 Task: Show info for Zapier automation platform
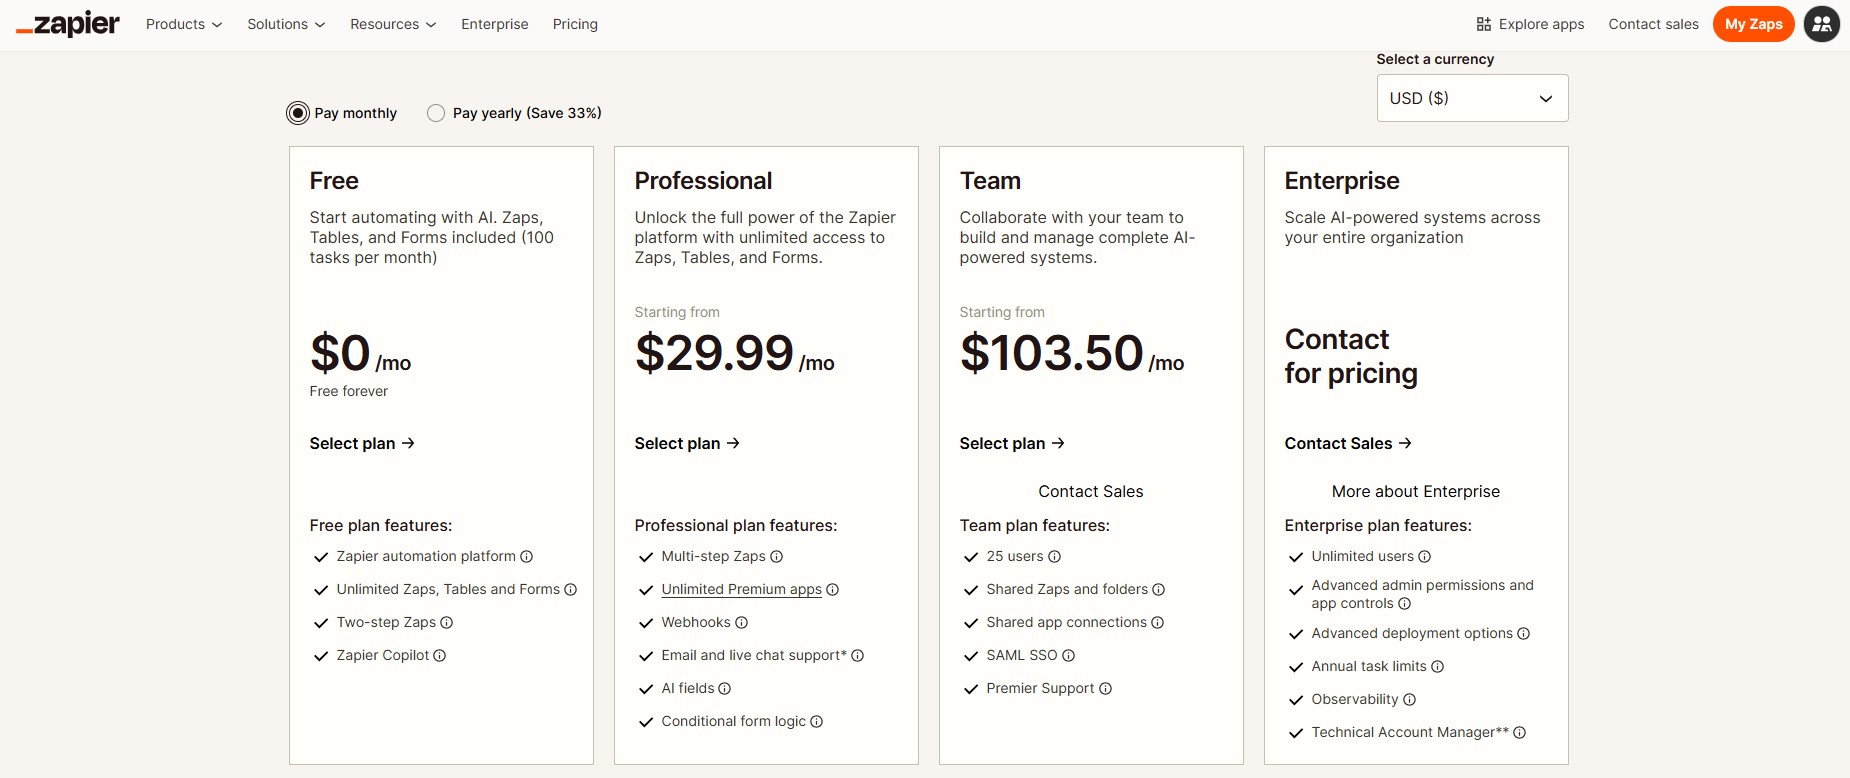527,557
